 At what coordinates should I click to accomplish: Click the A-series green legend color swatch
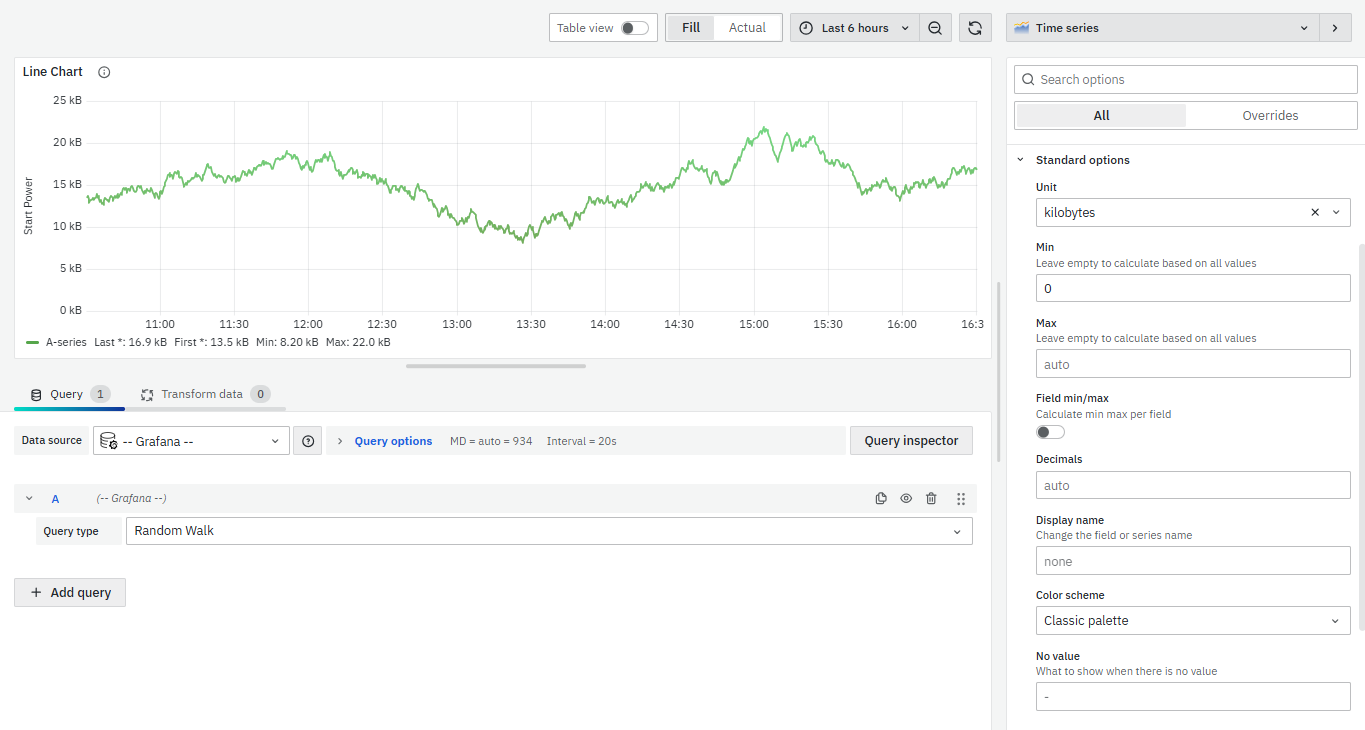[33, 342]
